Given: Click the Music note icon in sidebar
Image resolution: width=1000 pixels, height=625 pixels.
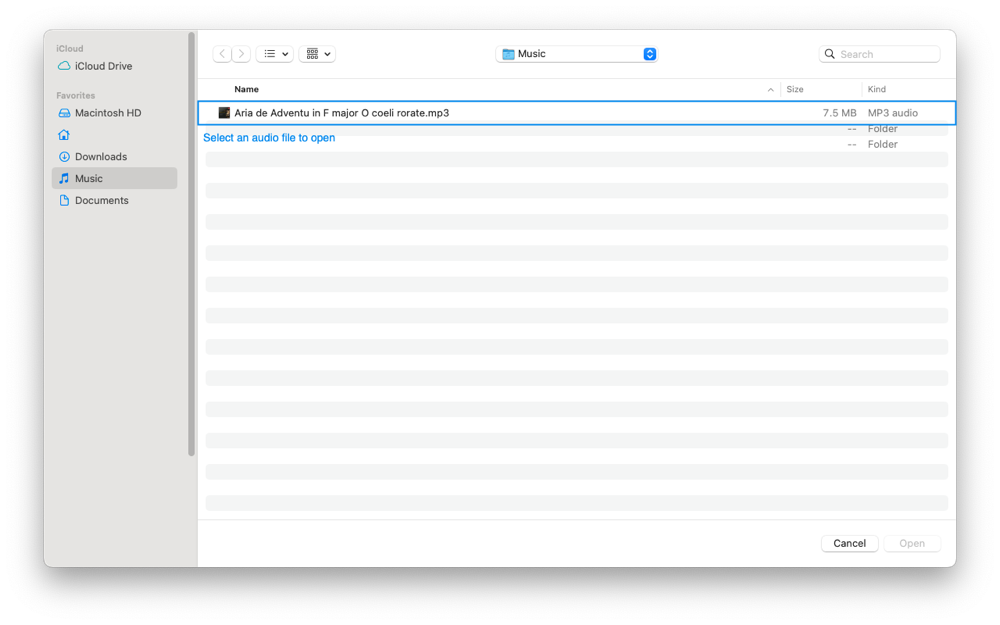Looking at the screenshot, I should [64, 179].
